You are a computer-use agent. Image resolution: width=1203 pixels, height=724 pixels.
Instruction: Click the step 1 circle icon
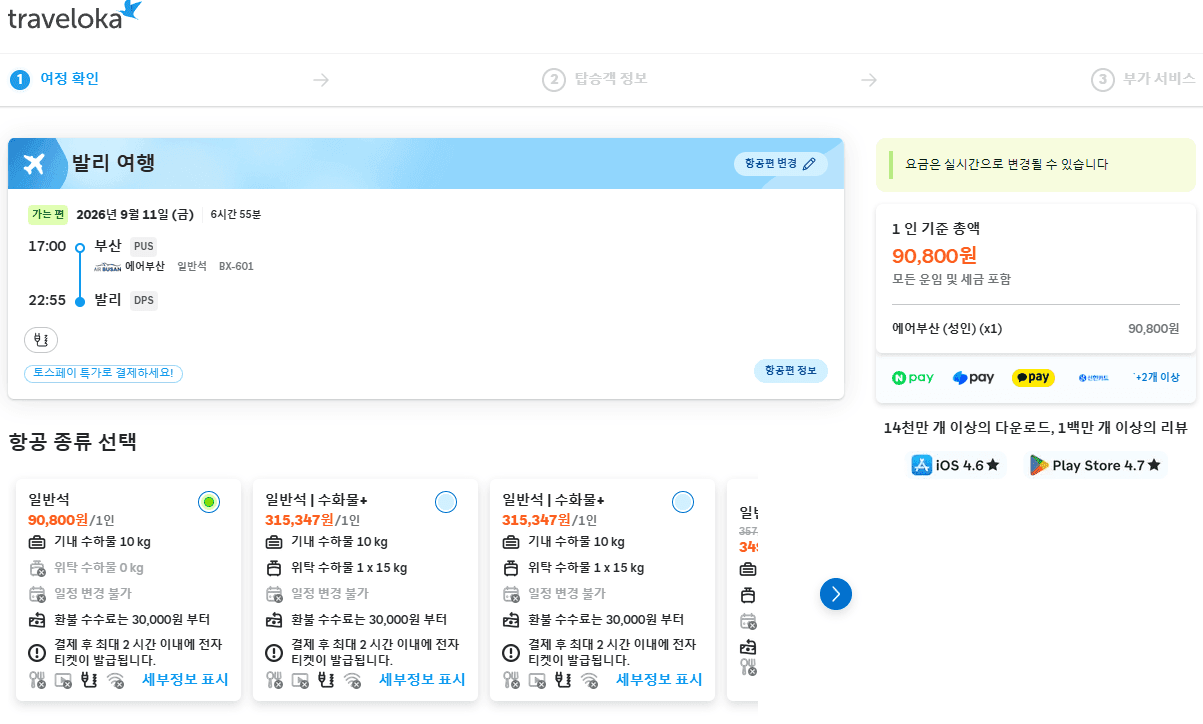[x=20, y=80]
